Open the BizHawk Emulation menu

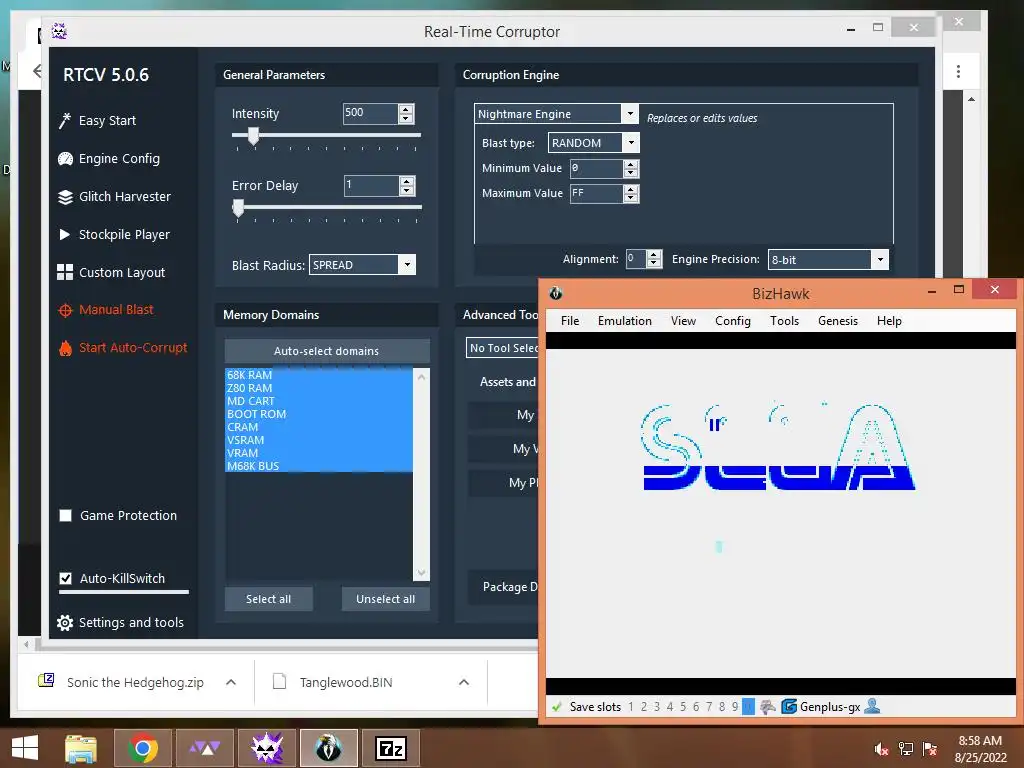[625, 321]
